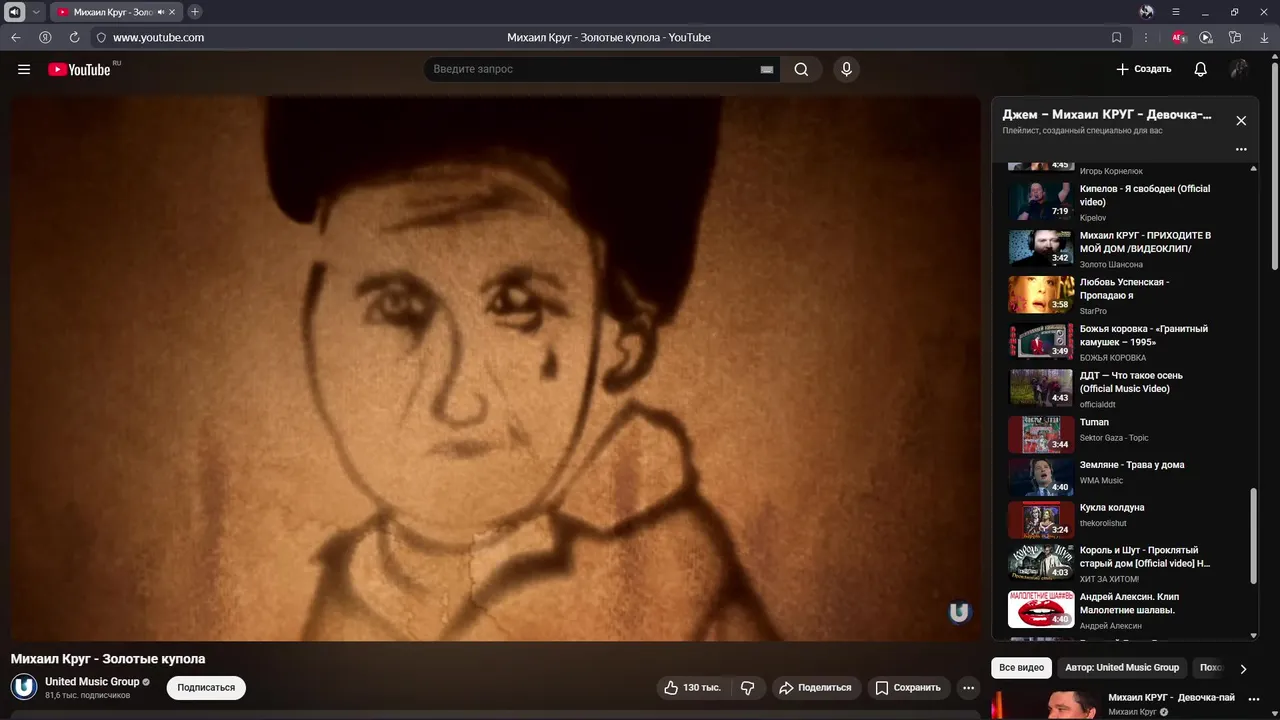
Task: Start voice search with the microphone
Action: pyautogui.click(x=846, y=69)
